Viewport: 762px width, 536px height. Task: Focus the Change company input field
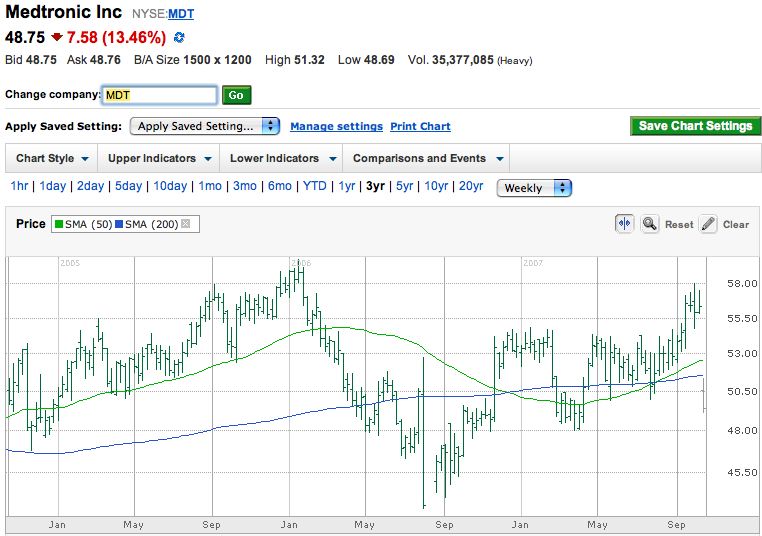[x=160, y=95]
